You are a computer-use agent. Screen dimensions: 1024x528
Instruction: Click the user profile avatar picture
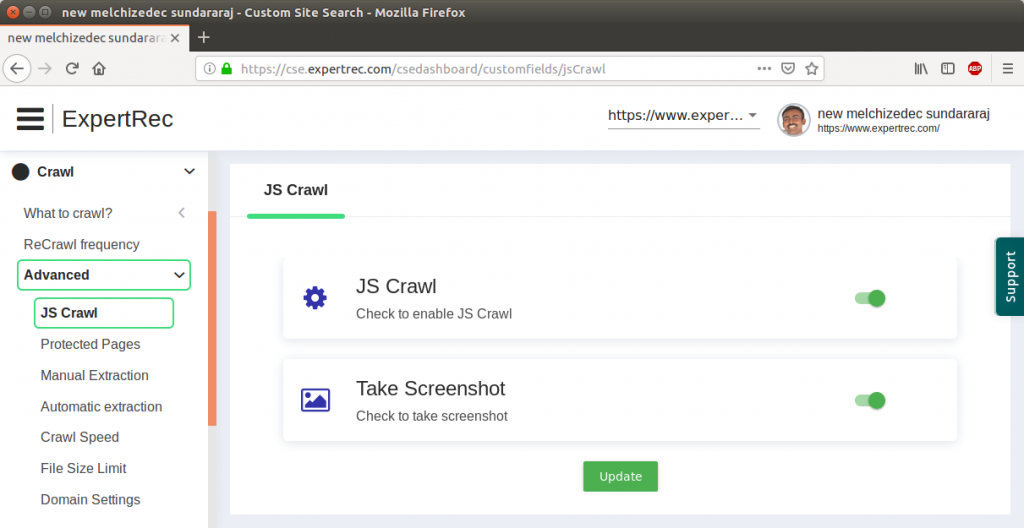pos(793,120)
